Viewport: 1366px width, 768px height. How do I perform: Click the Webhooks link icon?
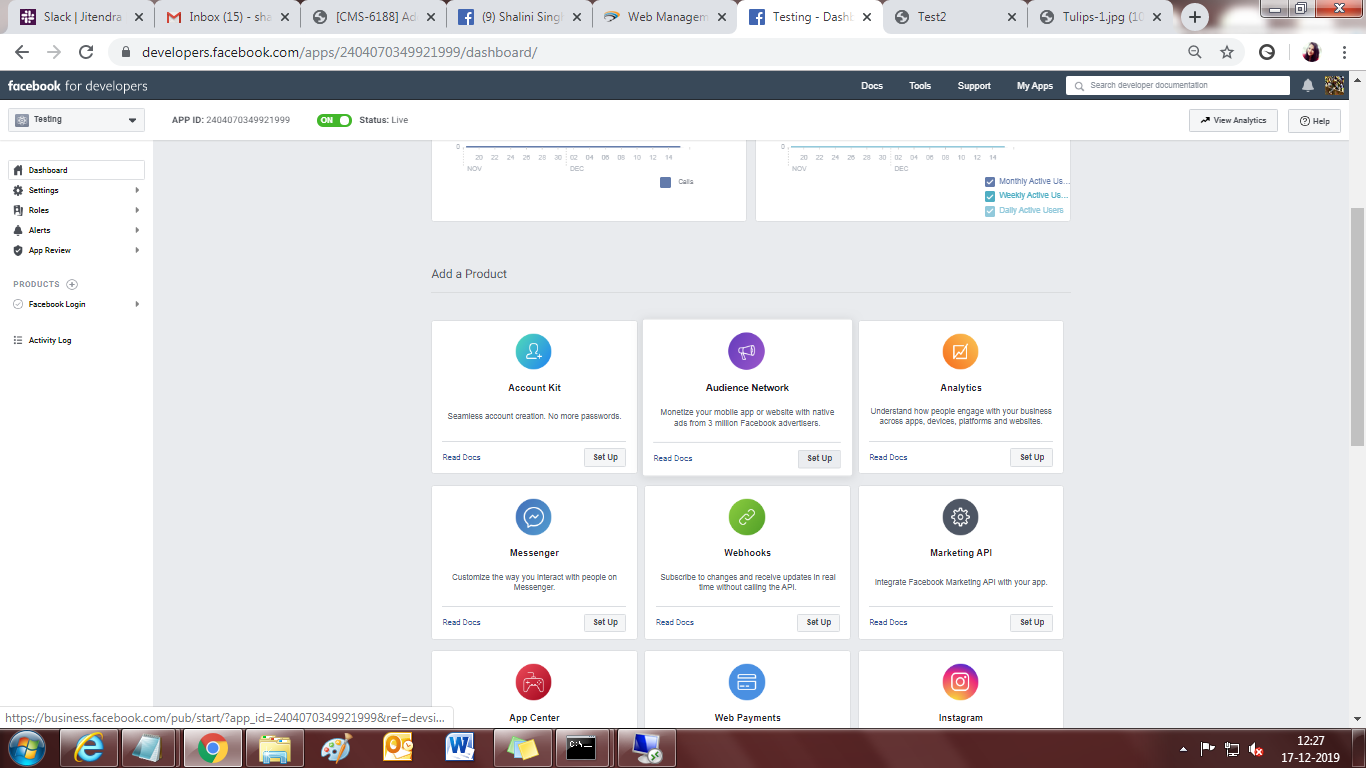pos(746,517)
